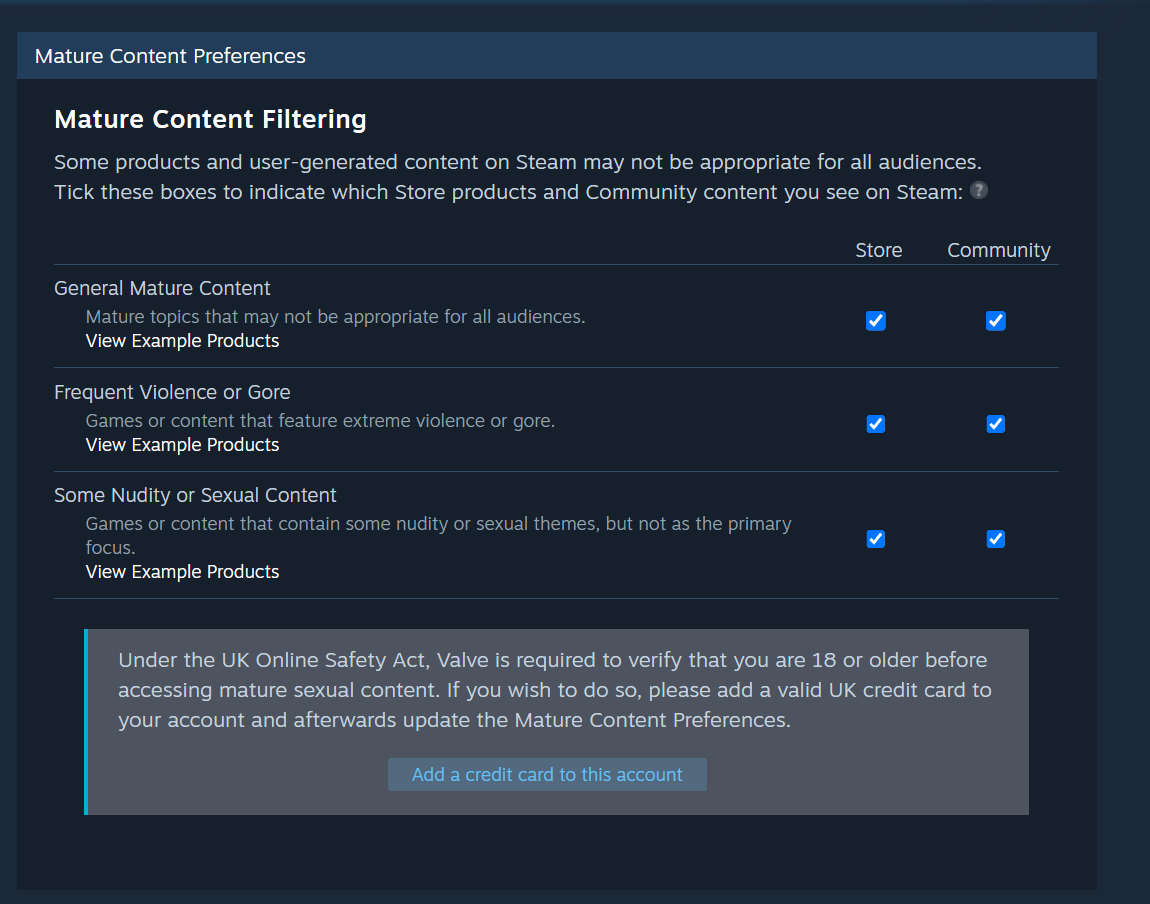
Task: Open View Example Products under Frequent Violence or Gore
Action: (182, 445)
